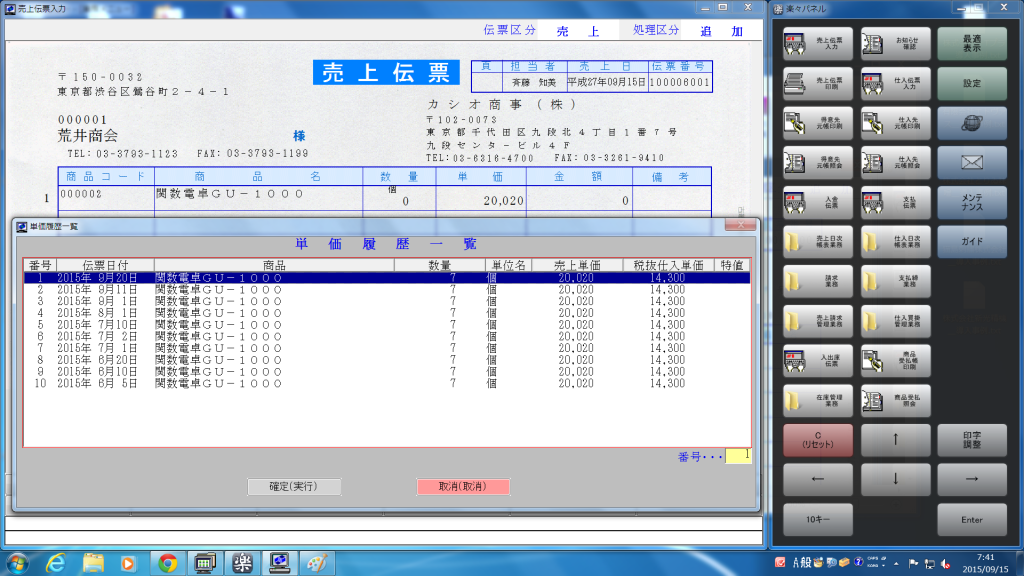Open Internet Explorer from the taskbar
The height and width of the screenshot is (576, 1024).
point(56,563)
